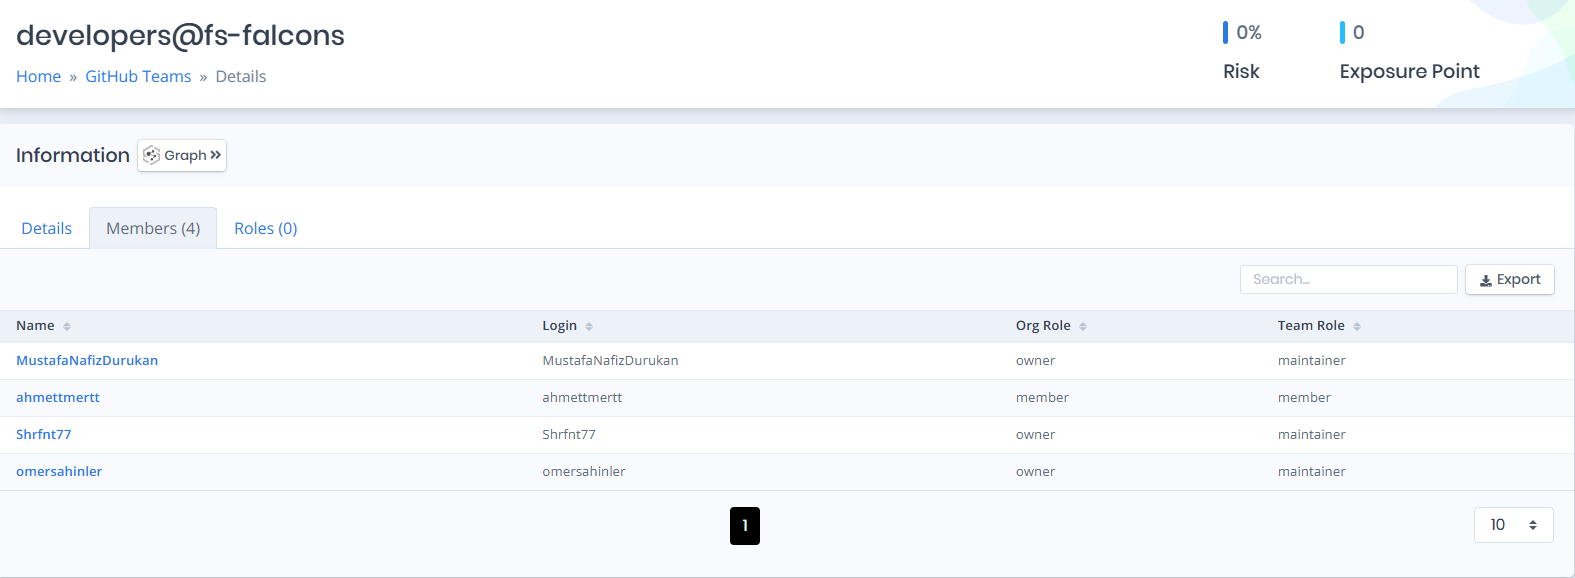Select pagination page 1 button
This screenshot has width=1575, height=578.
click(745, 526)
